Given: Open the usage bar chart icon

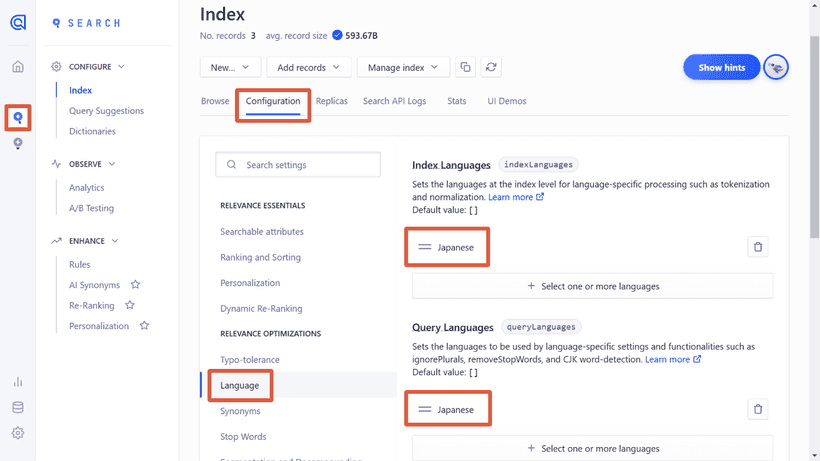Looking at the screenshot, I should (18, 382).
